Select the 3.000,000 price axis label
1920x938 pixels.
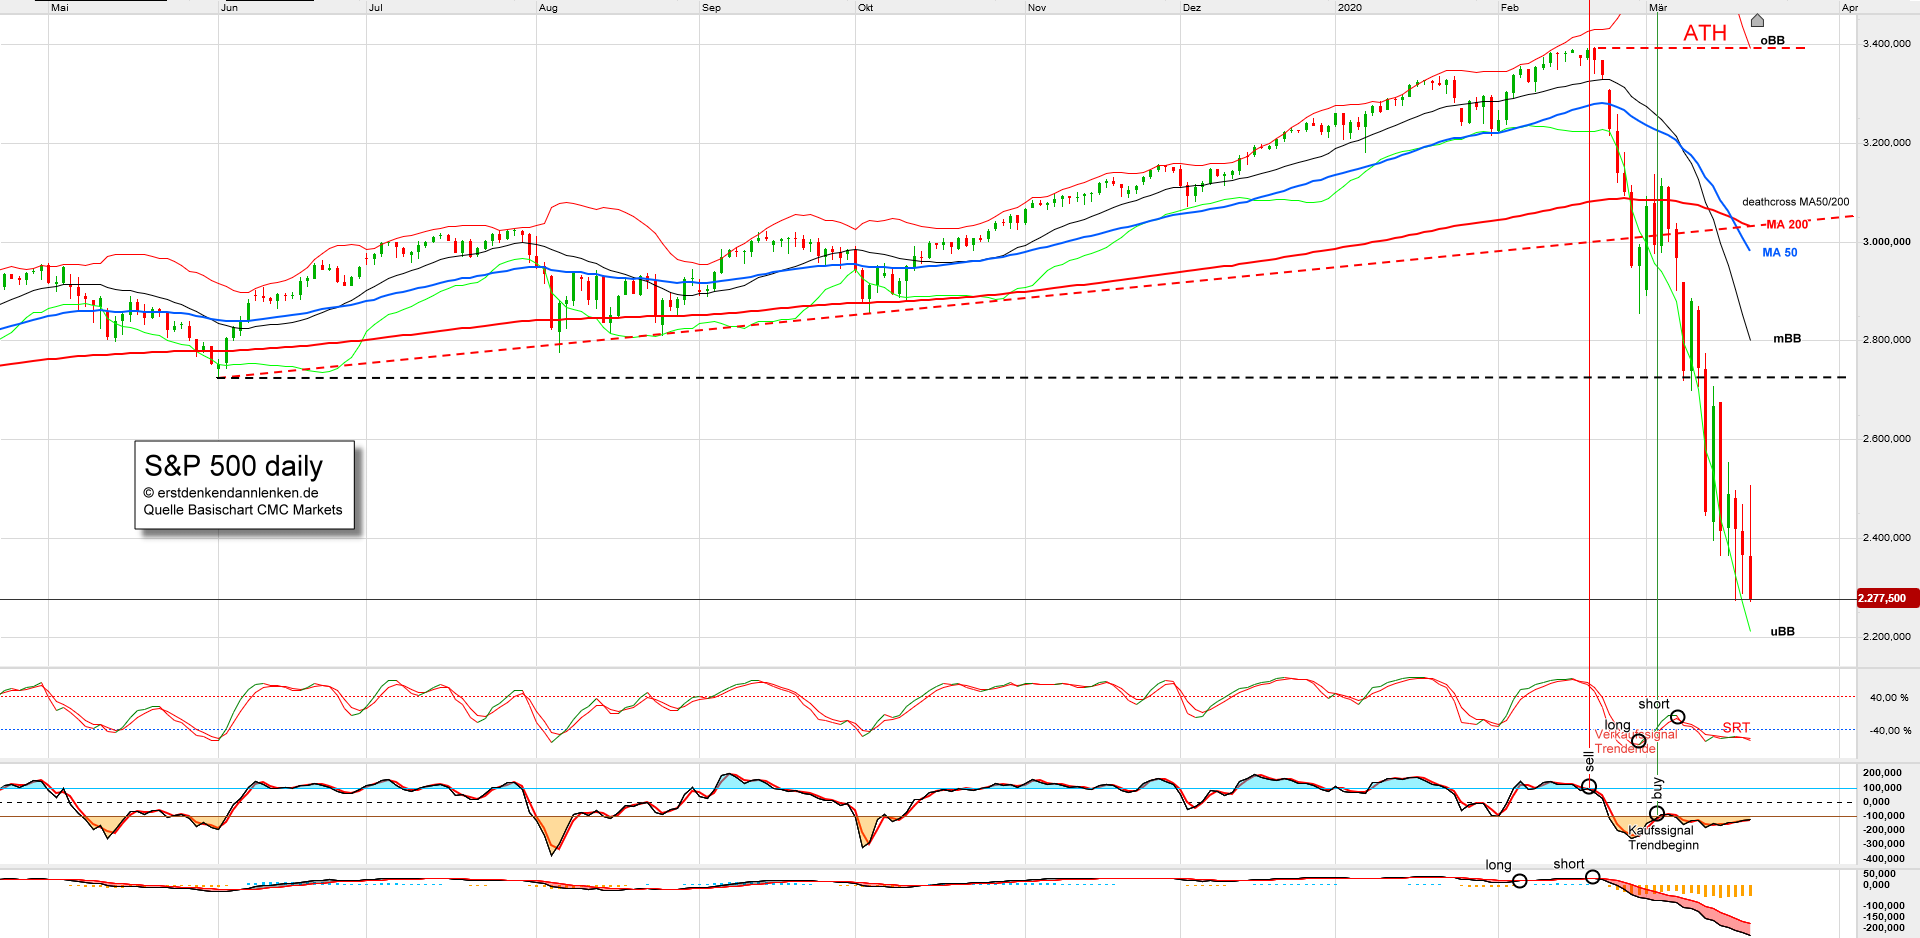(x=1886, y=242)
